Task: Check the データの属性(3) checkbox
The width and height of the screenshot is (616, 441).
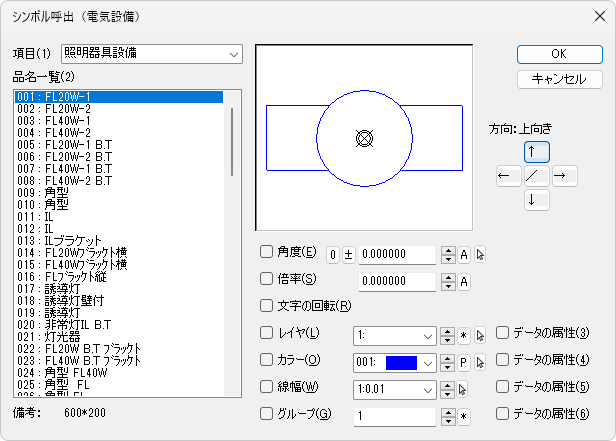Action: tap(503, 332)
